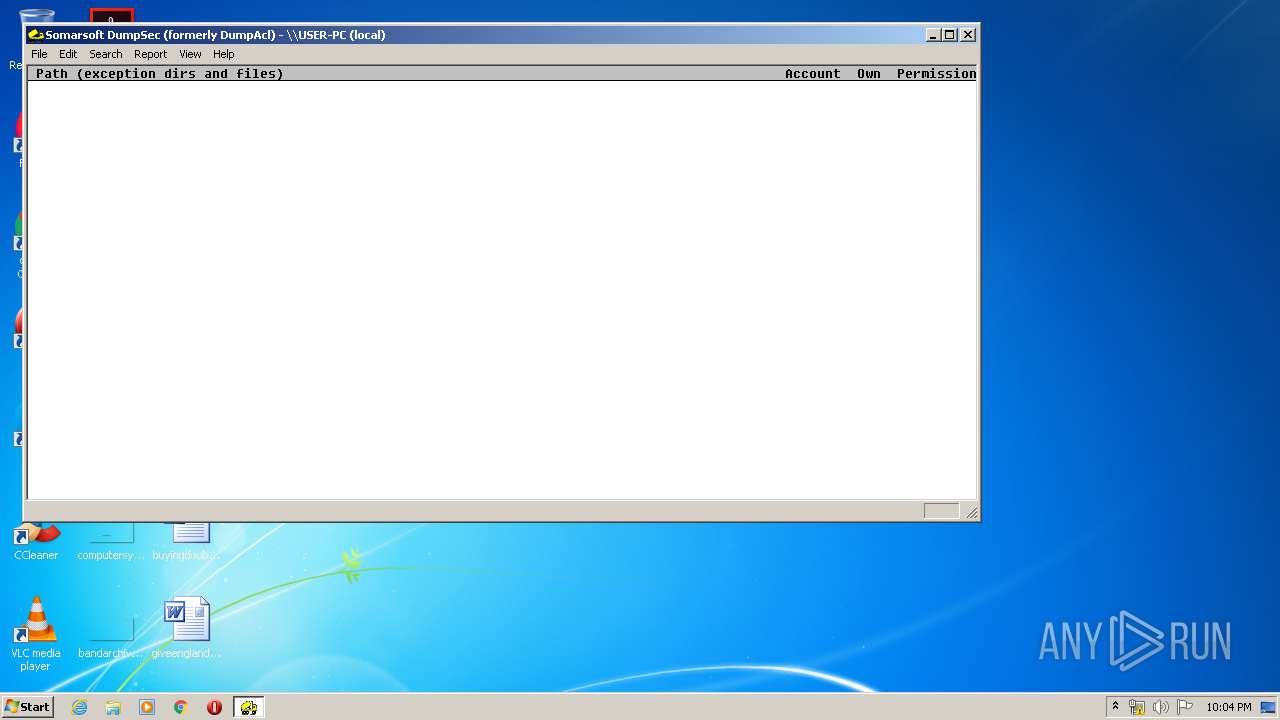Viewport: 1280px width, 720px height.
Task: Select the VLC media player shortcut
Action: 35,634
